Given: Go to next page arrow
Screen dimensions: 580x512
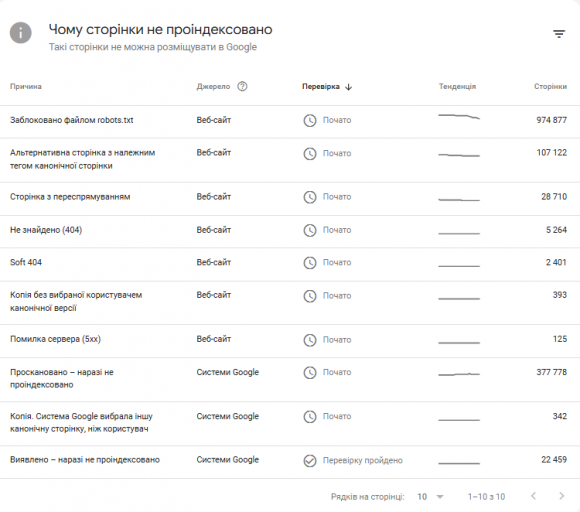Looking at the screenshot, I should (562, 496).
